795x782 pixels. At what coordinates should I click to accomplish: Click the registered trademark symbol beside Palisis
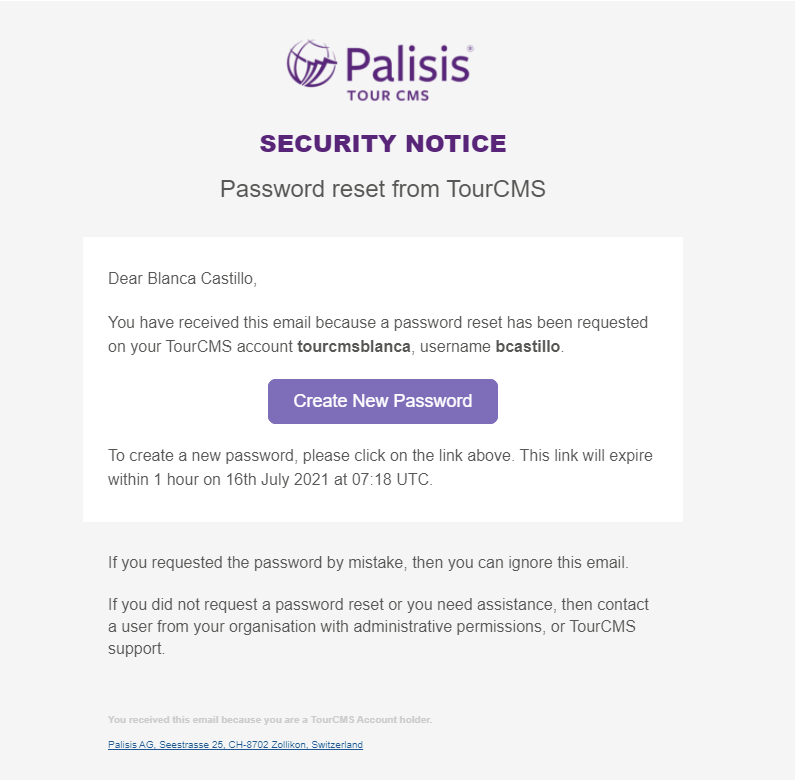point(471,49)
